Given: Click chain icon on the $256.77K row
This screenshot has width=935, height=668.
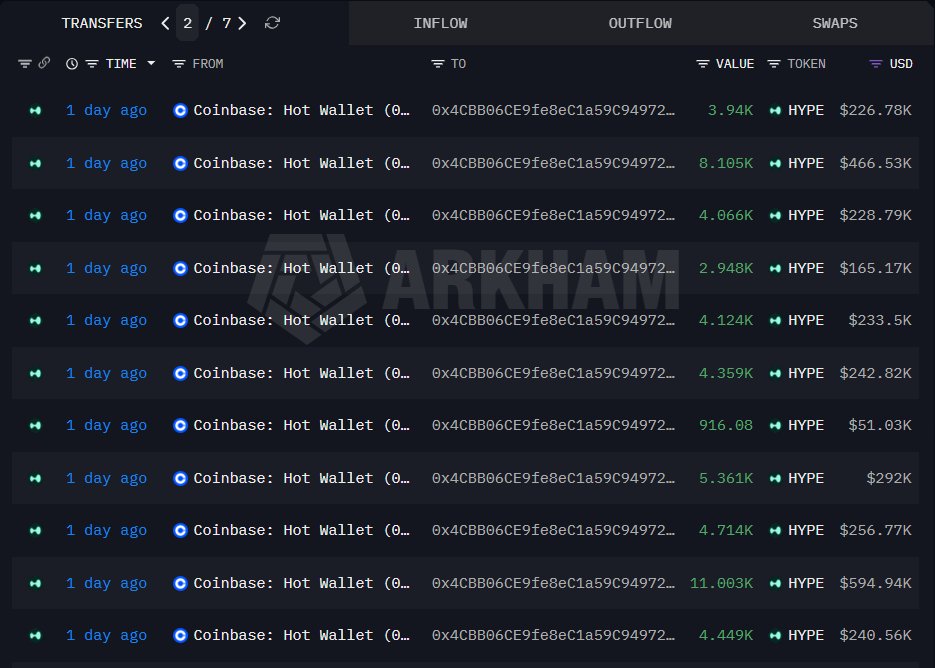Looking at the screenshot, I should point(35,530).
